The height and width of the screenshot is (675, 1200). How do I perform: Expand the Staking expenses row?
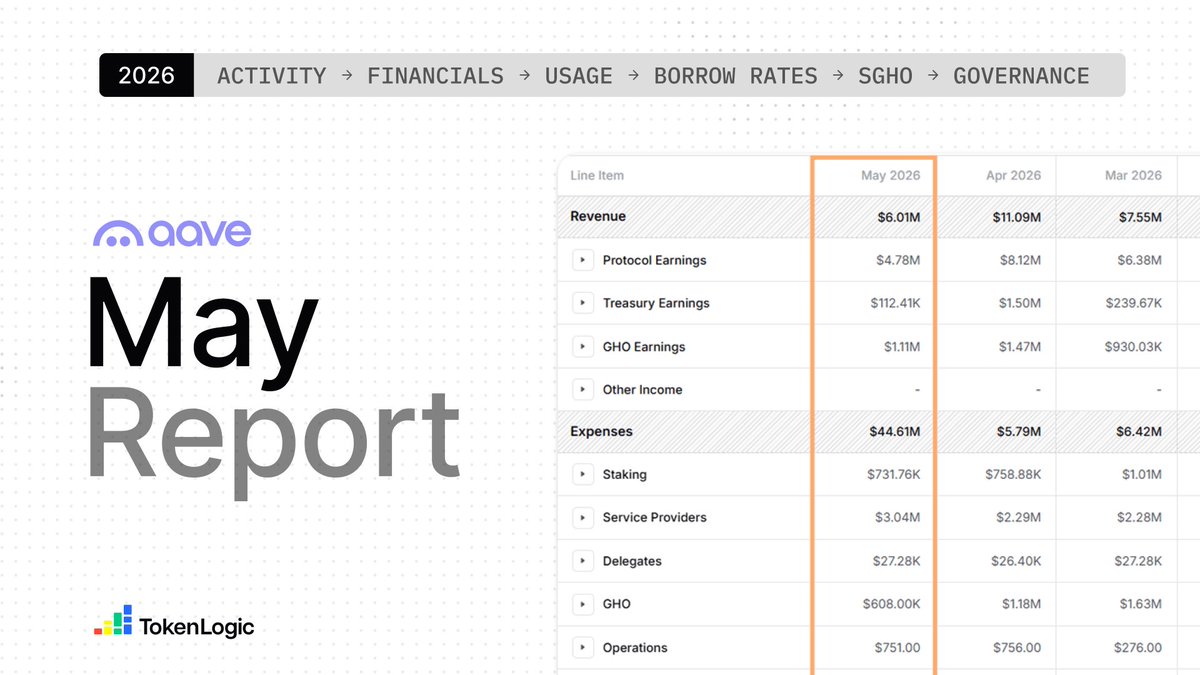coord(582,474)
